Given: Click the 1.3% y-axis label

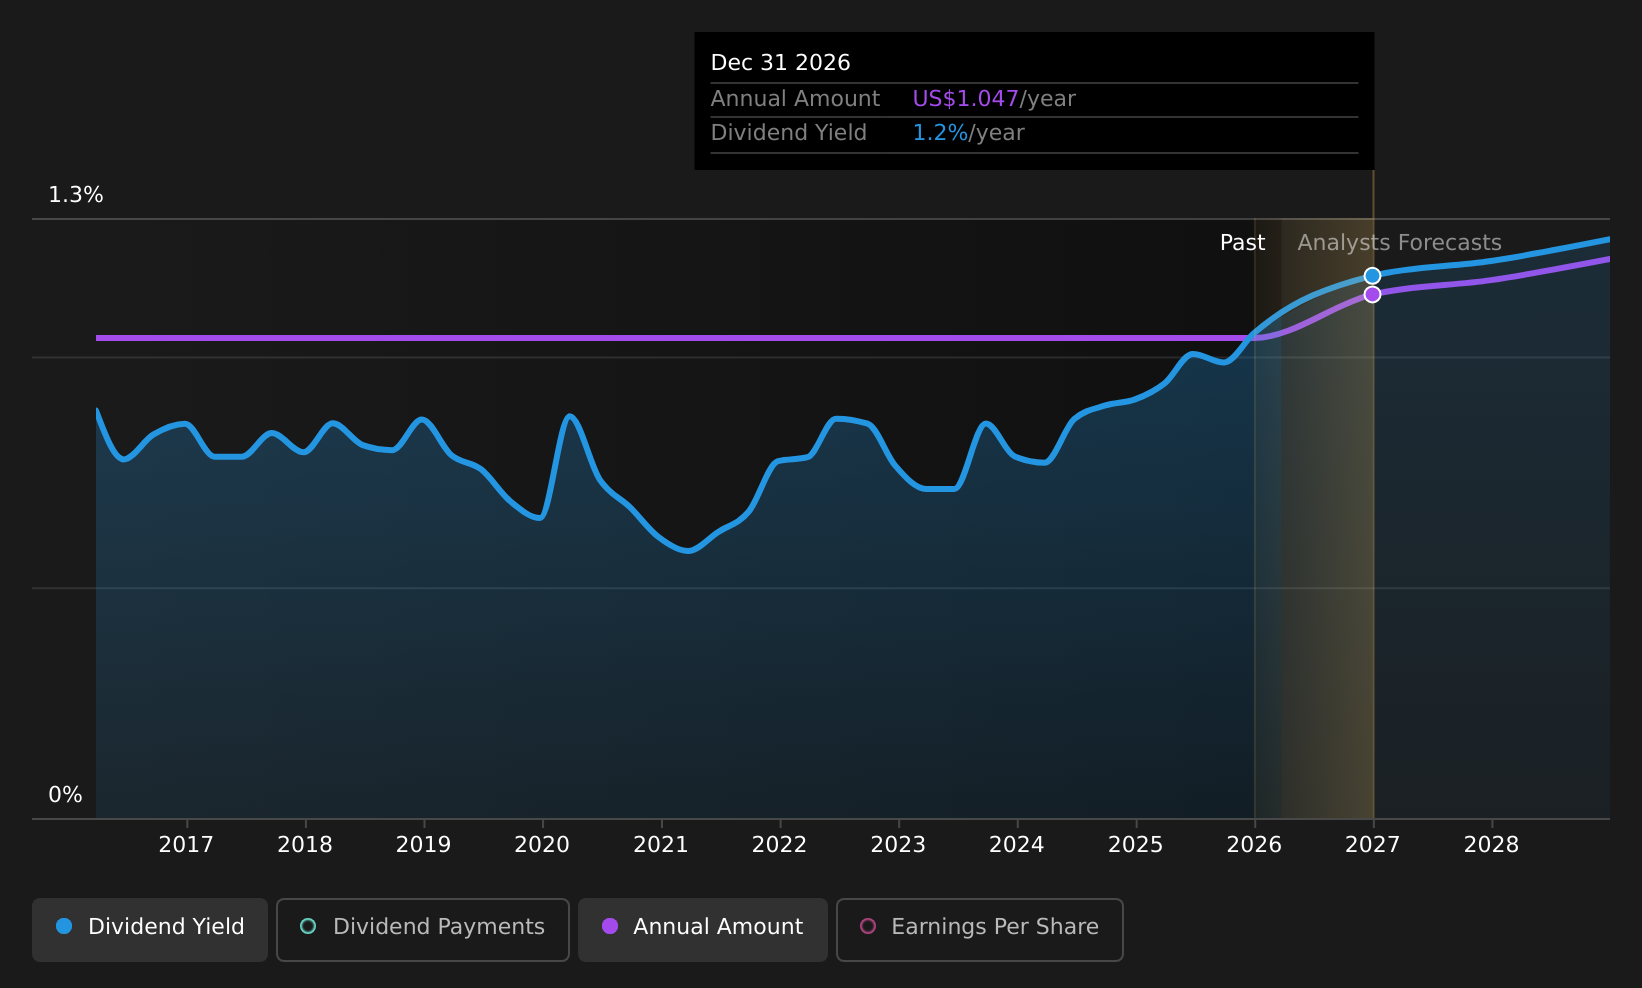Looking at the screenshot, I should coord(76,195).
